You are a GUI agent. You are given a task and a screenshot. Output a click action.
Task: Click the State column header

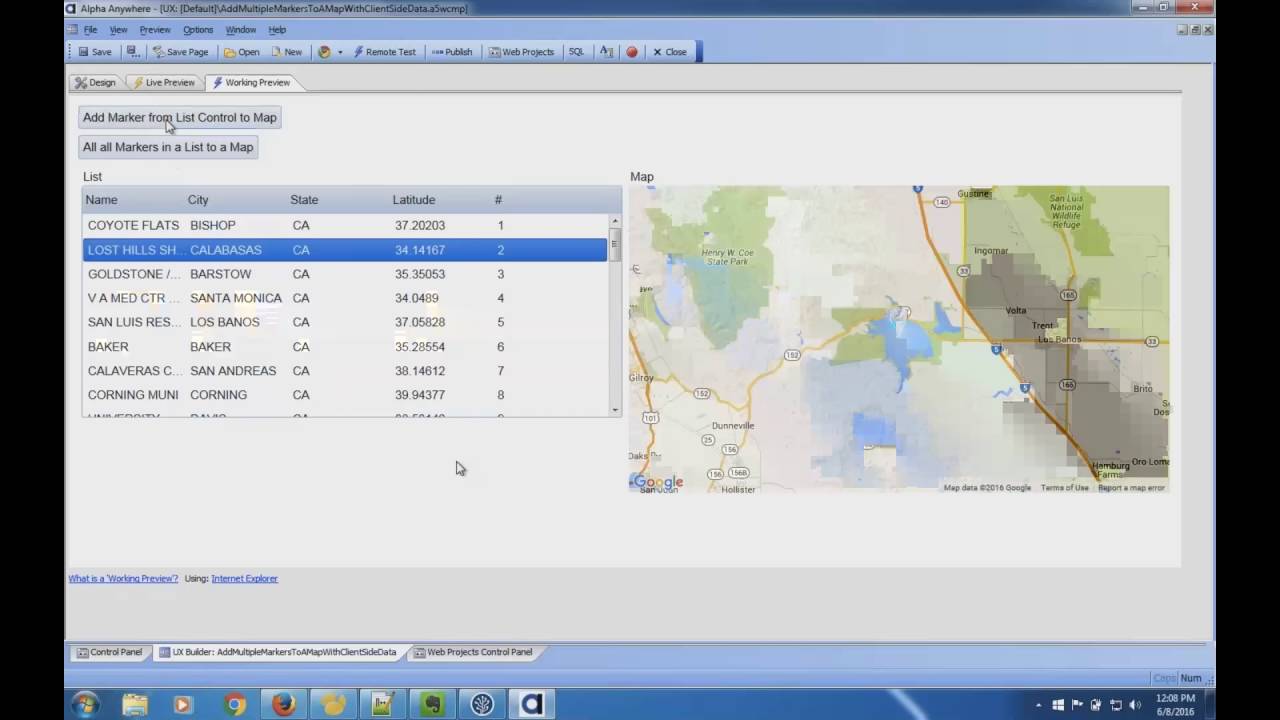click(304, 200)
